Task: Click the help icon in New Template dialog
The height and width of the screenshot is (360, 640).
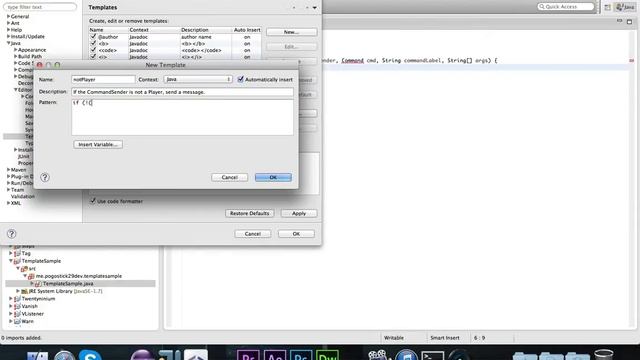Action: (45, 177)
